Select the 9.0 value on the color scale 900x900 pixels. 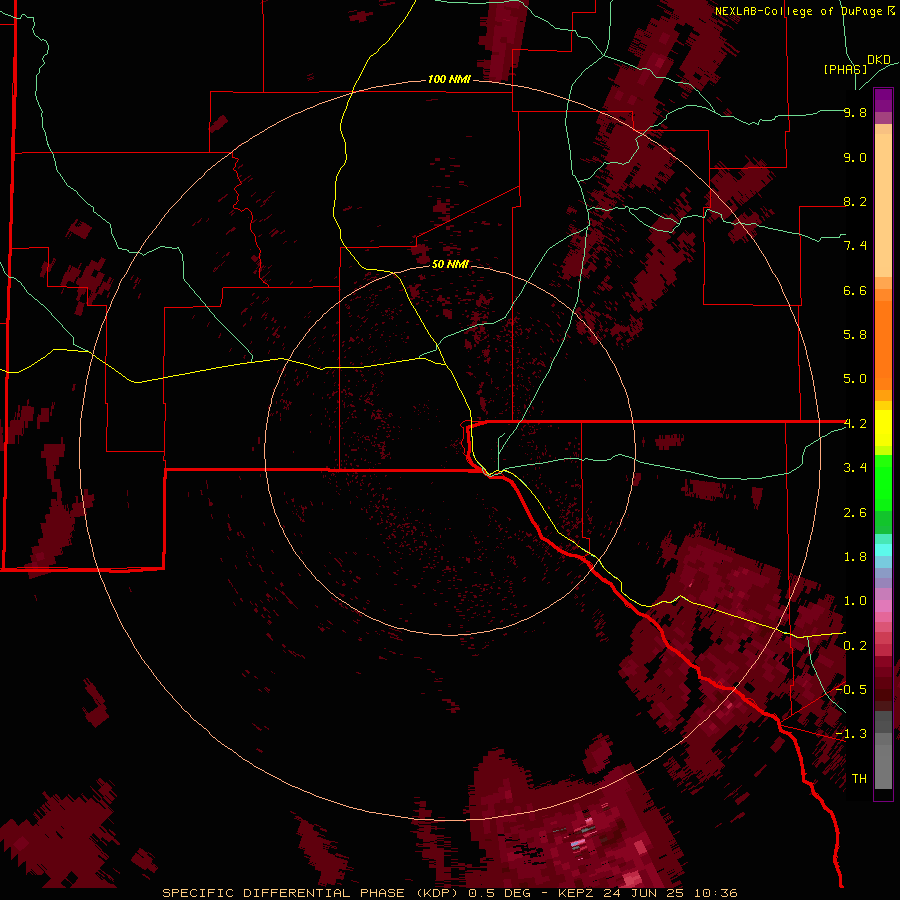click(855, 157)
